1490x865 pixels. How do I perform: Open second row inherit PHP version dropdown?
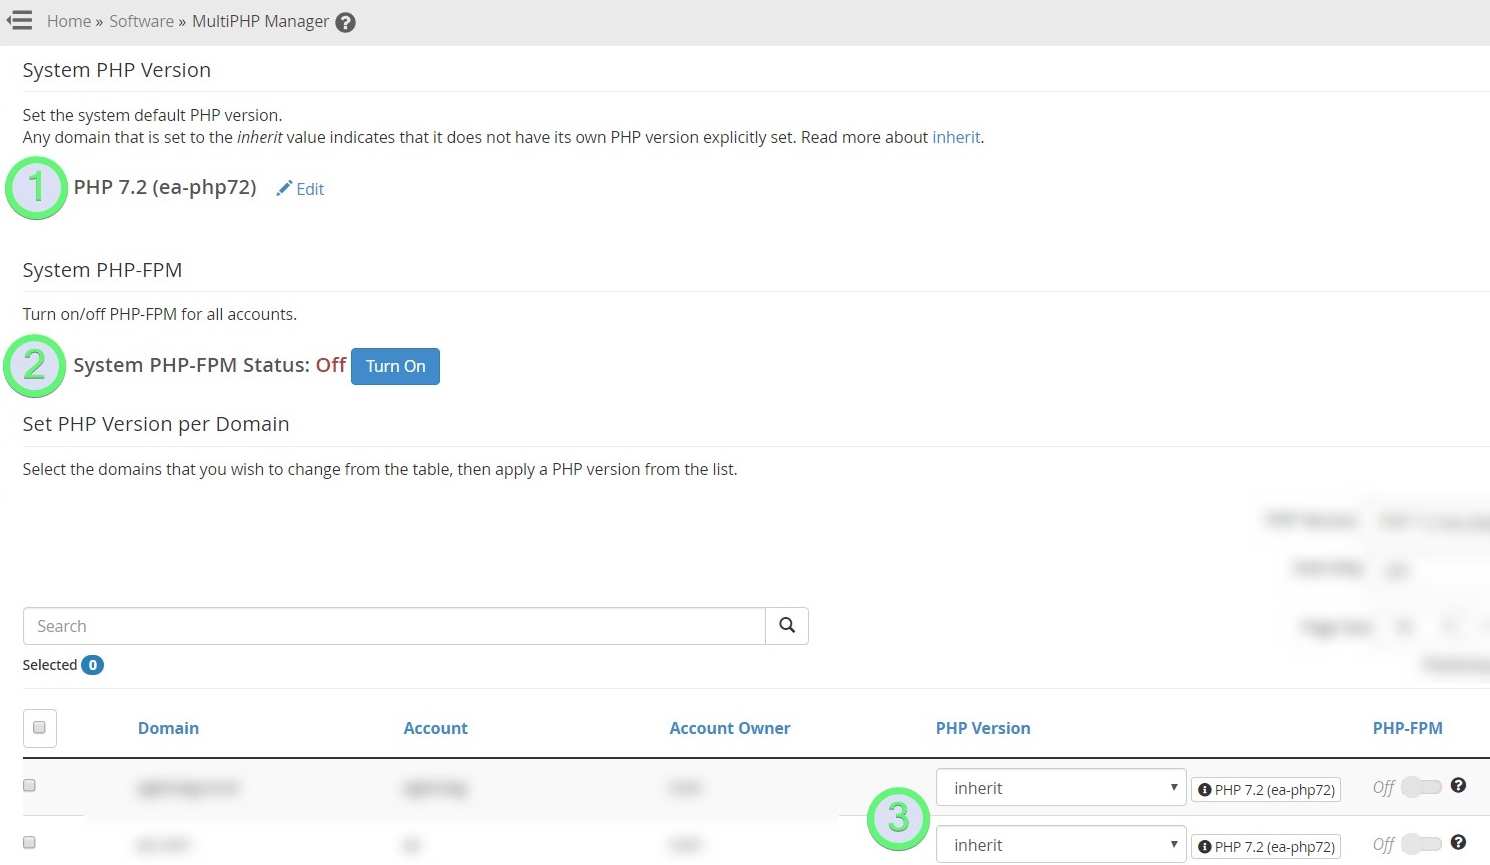point(1060,845)
